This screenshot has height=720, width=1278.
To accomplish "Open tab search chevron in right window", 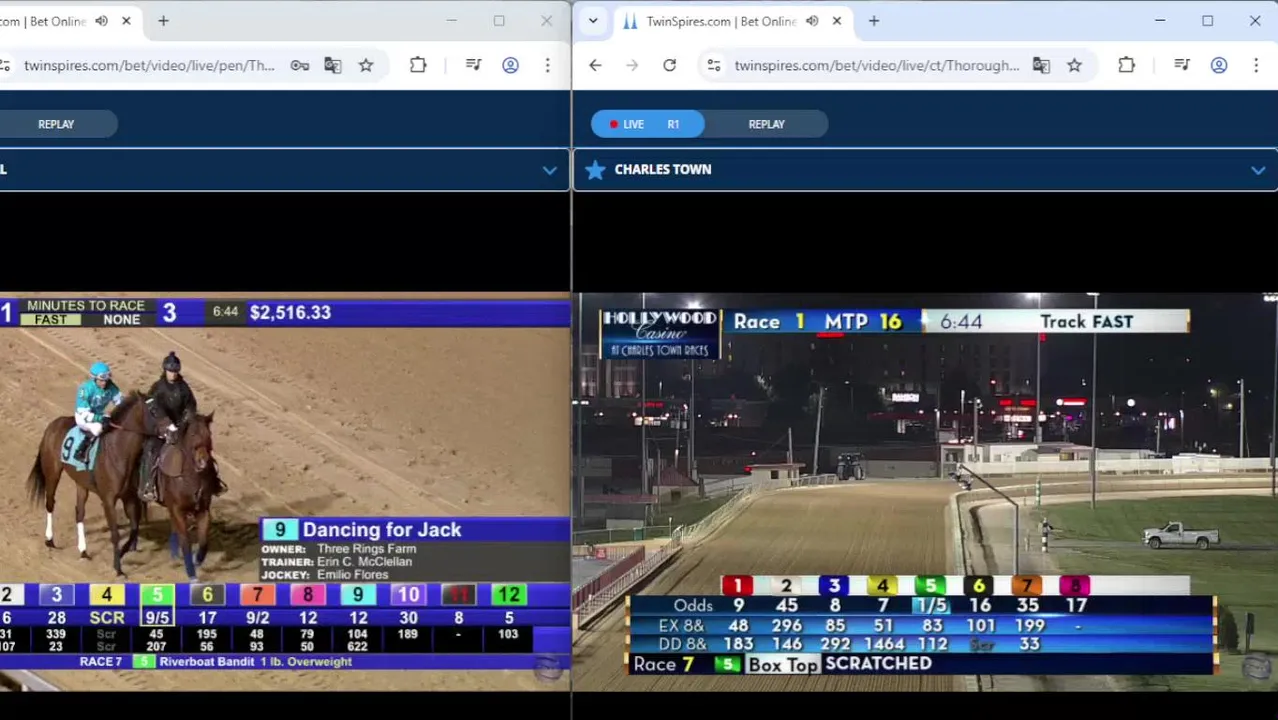I will [593, 21].
